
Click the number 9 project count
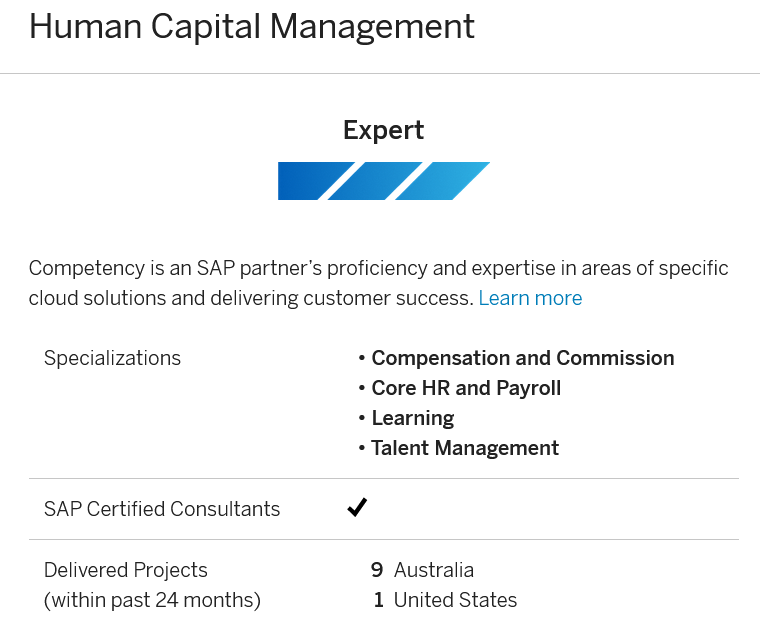click(377, 570)
